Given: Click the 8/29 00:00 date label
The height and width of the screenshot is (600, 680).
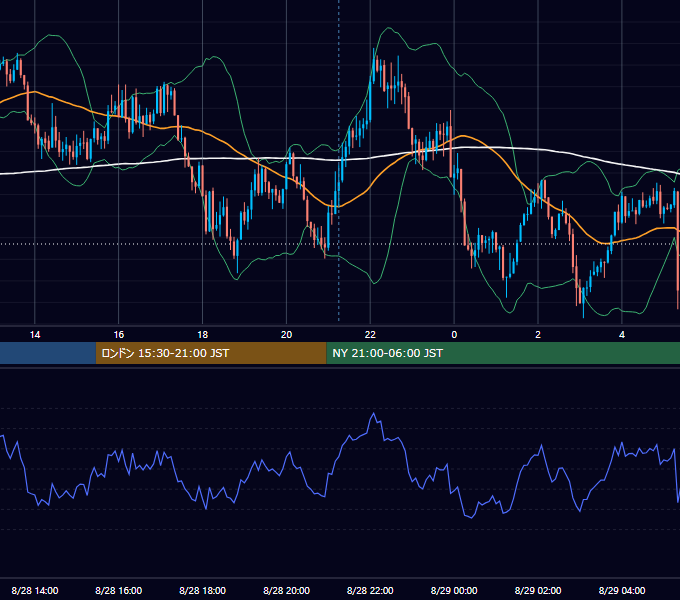Looking at the screenshot, I should point(454,590).
